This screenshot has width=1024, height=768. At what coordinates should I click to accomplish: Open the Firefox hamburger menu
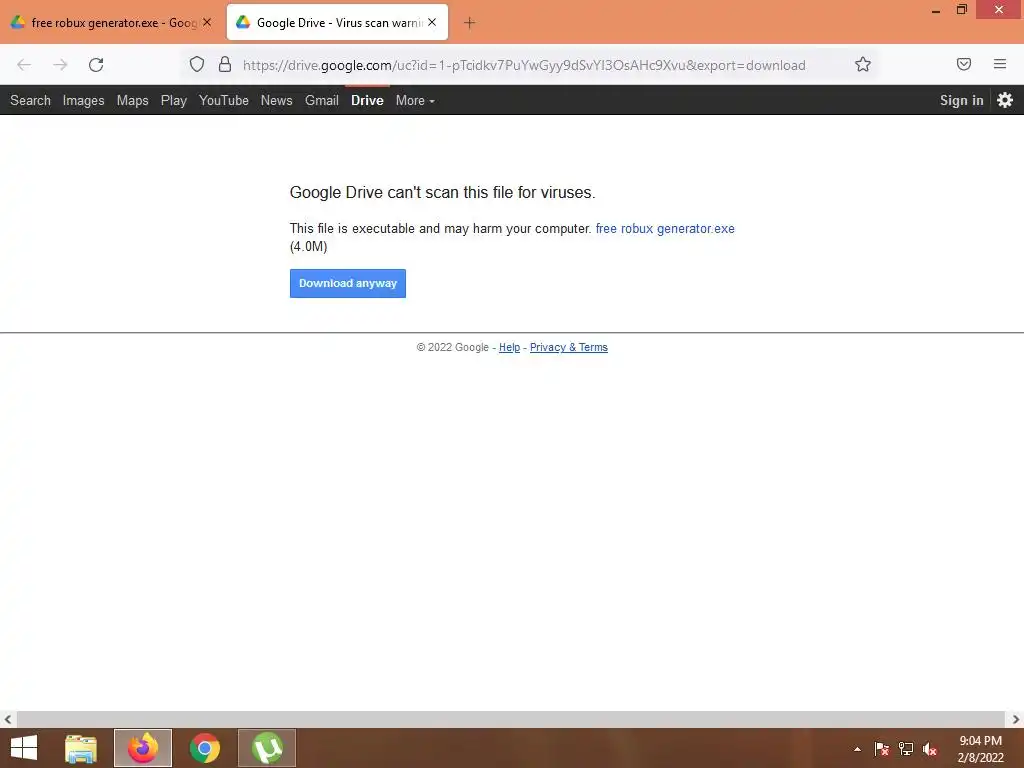pos(1000,64)
